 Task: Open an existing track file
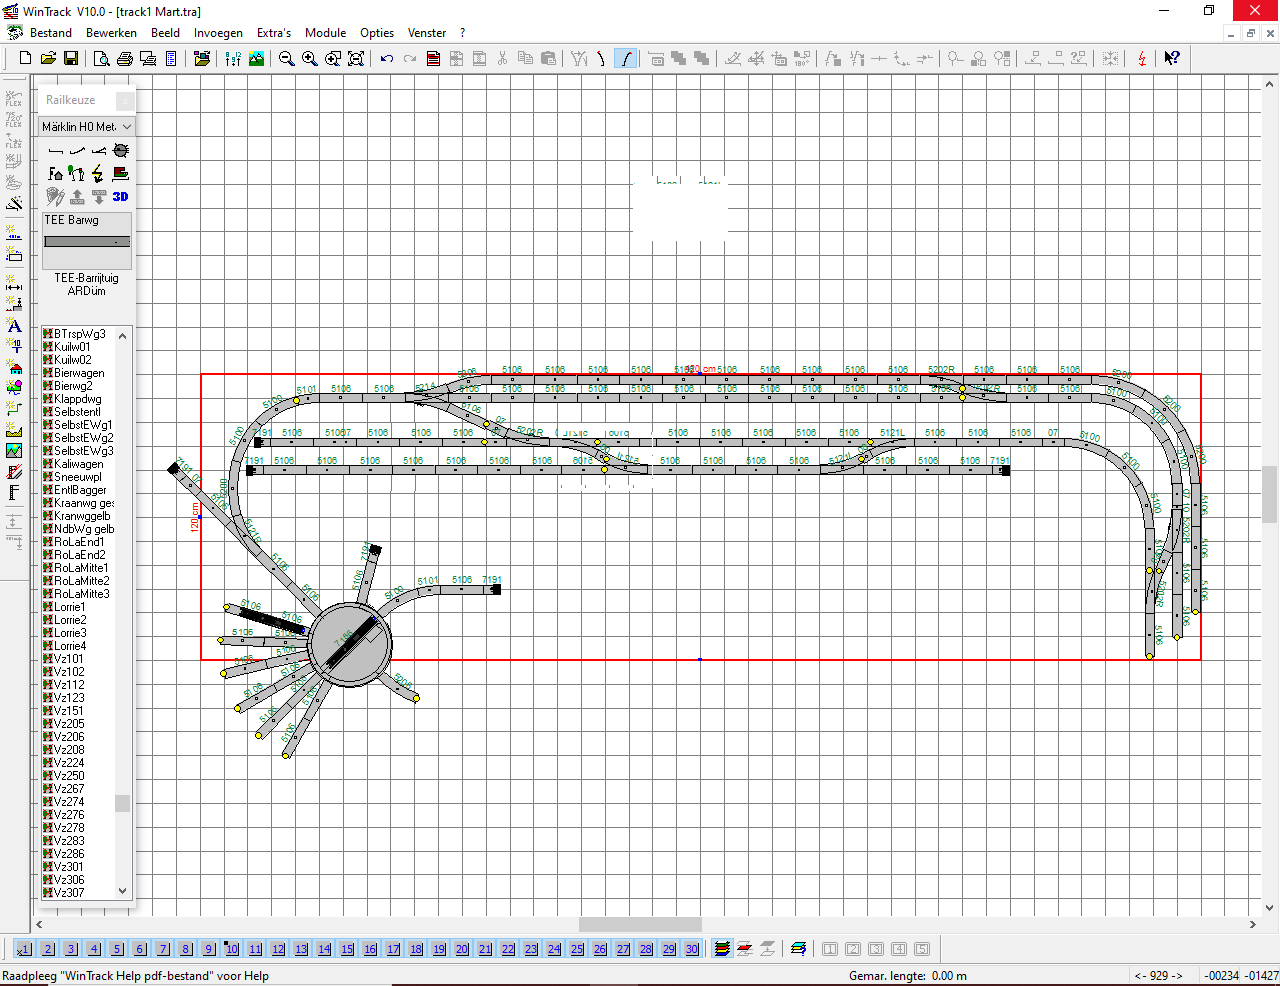(48, 59)
